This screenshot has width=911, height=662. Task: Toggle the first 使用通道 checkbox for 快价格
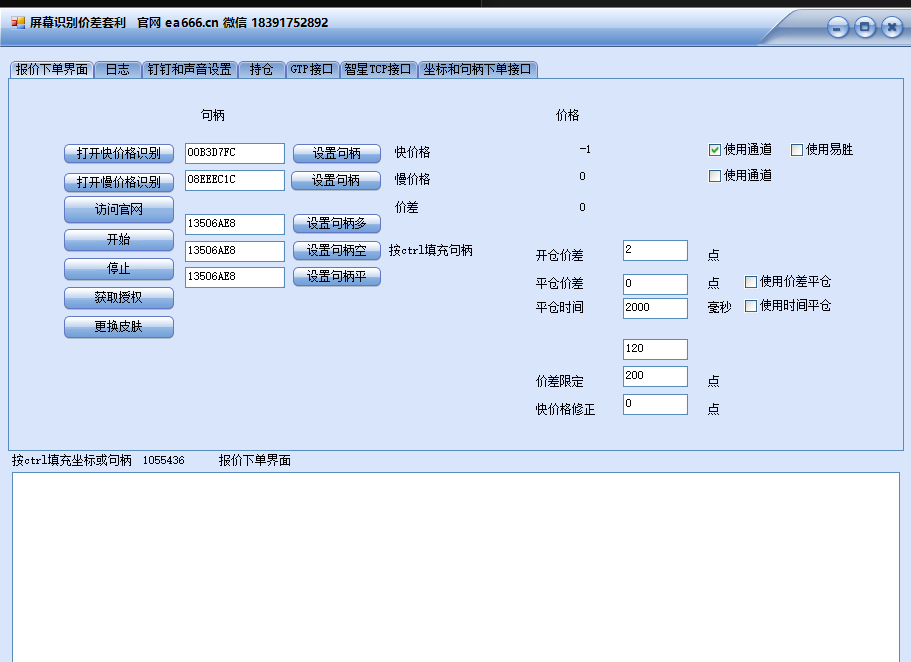715,150
